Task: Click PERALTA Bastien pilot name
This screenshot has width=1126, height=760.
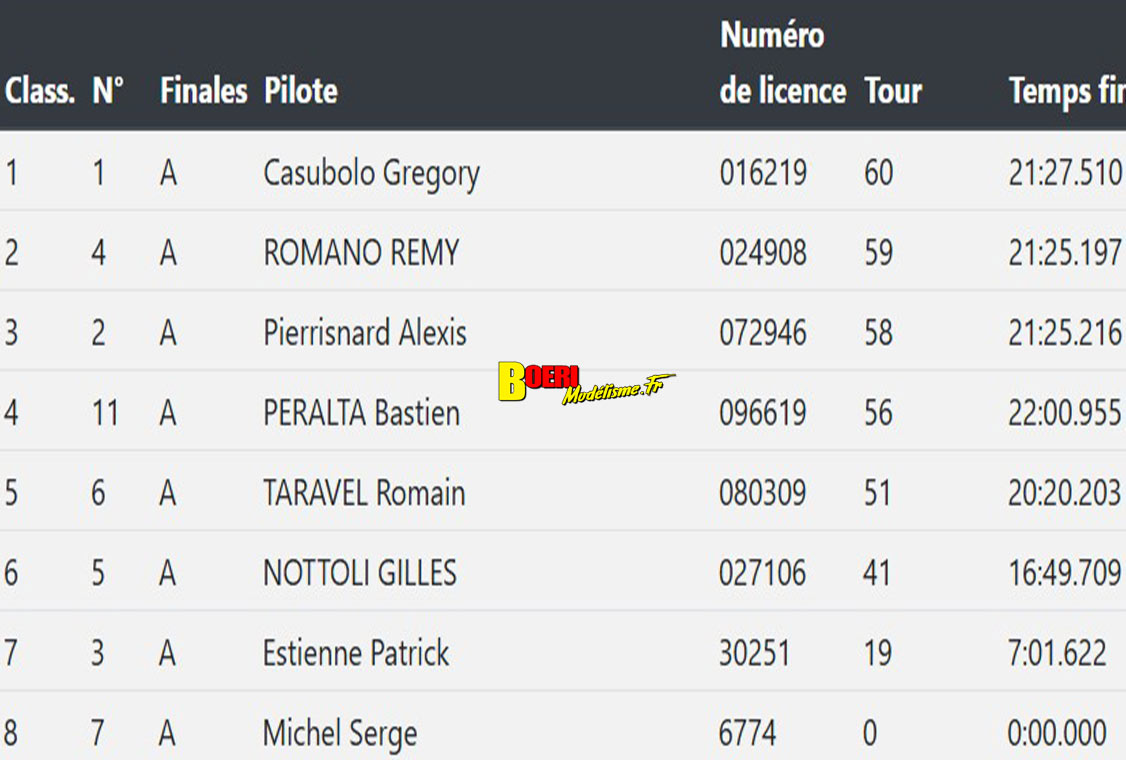Action: click(x=361, y=413)
